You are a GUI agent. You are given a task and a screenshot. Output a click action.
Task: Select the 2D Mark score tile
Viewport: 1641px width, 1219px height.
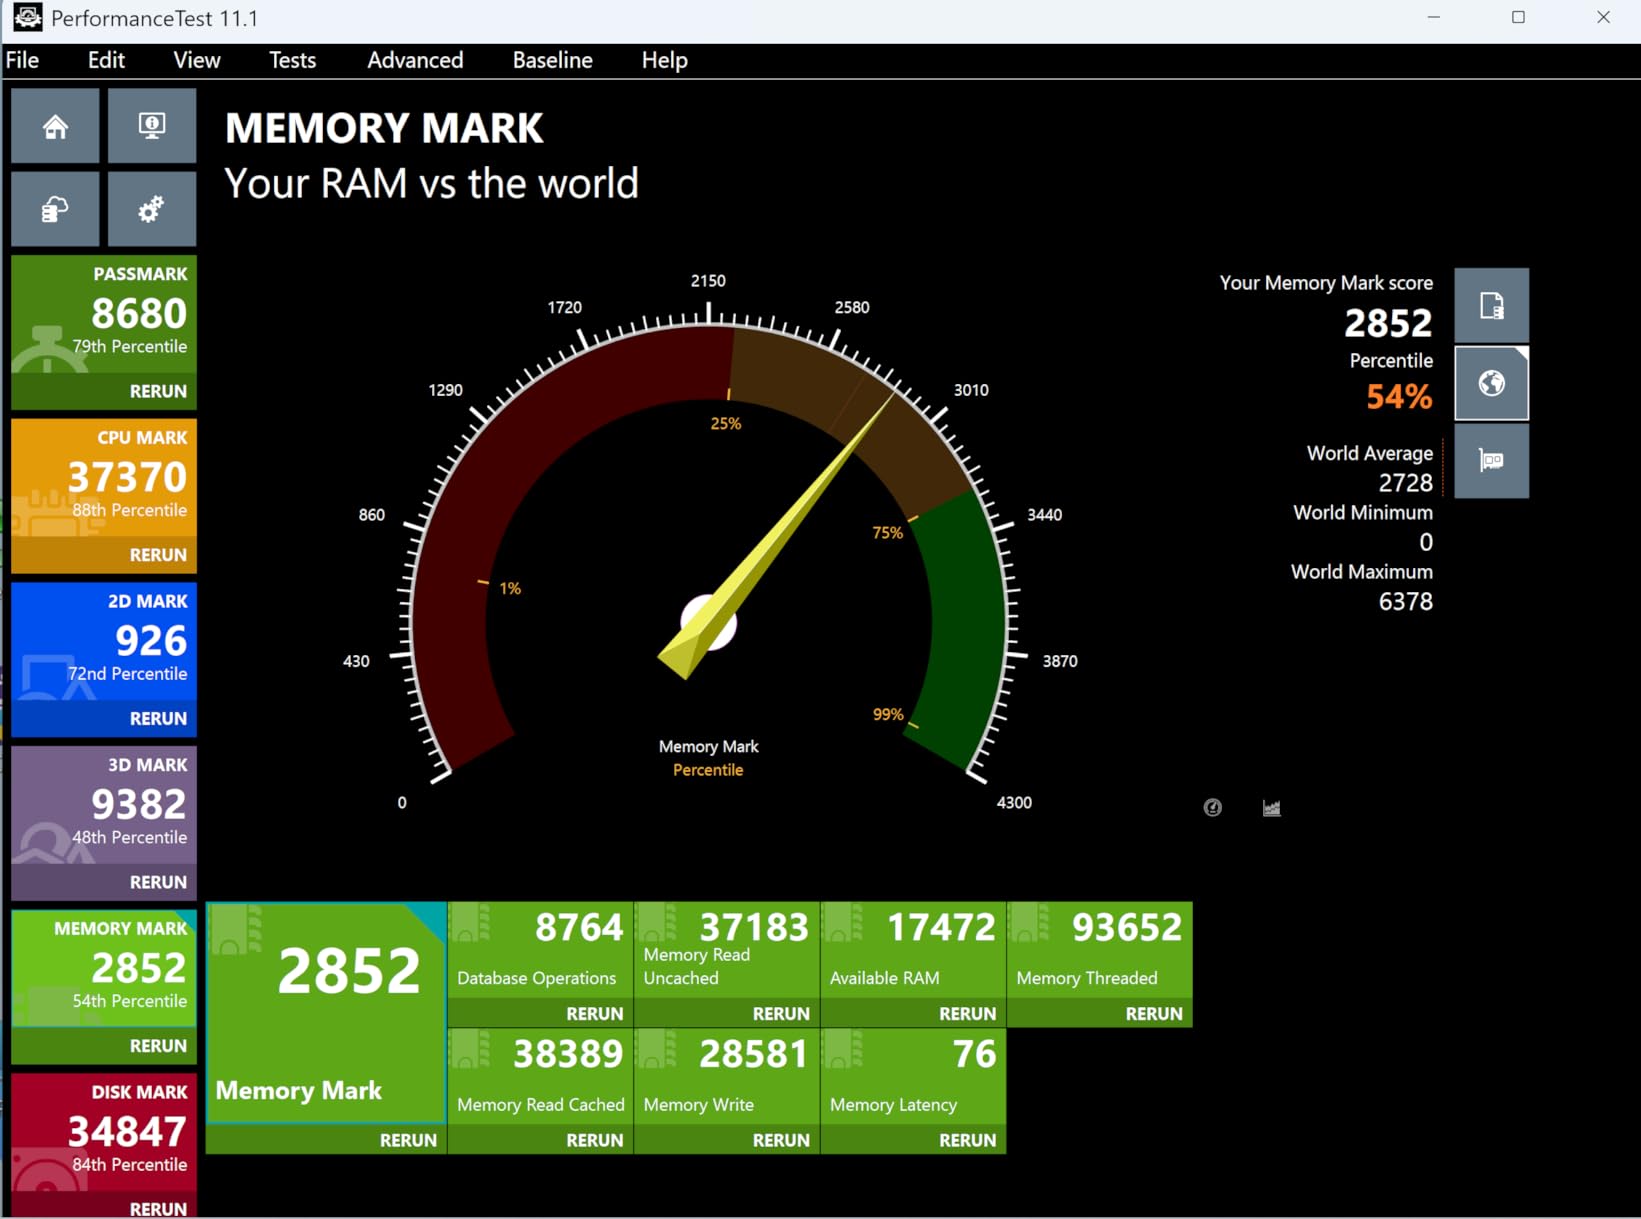[x=104, y=642]
